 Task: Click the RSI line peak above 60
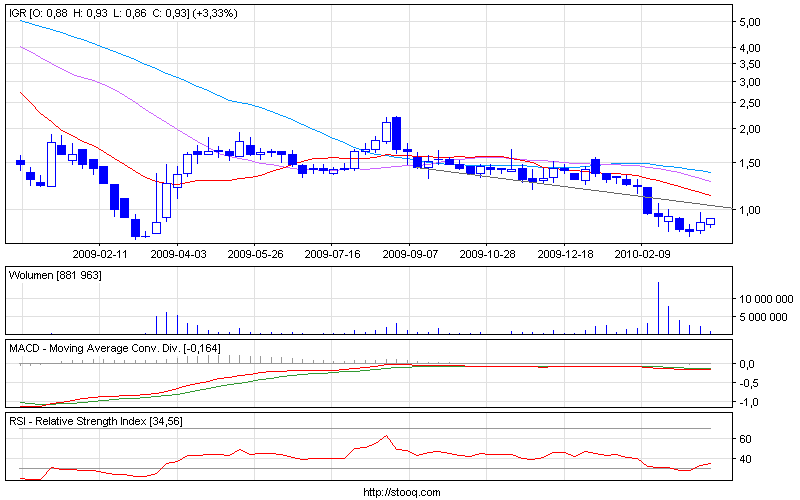[386, 436]
